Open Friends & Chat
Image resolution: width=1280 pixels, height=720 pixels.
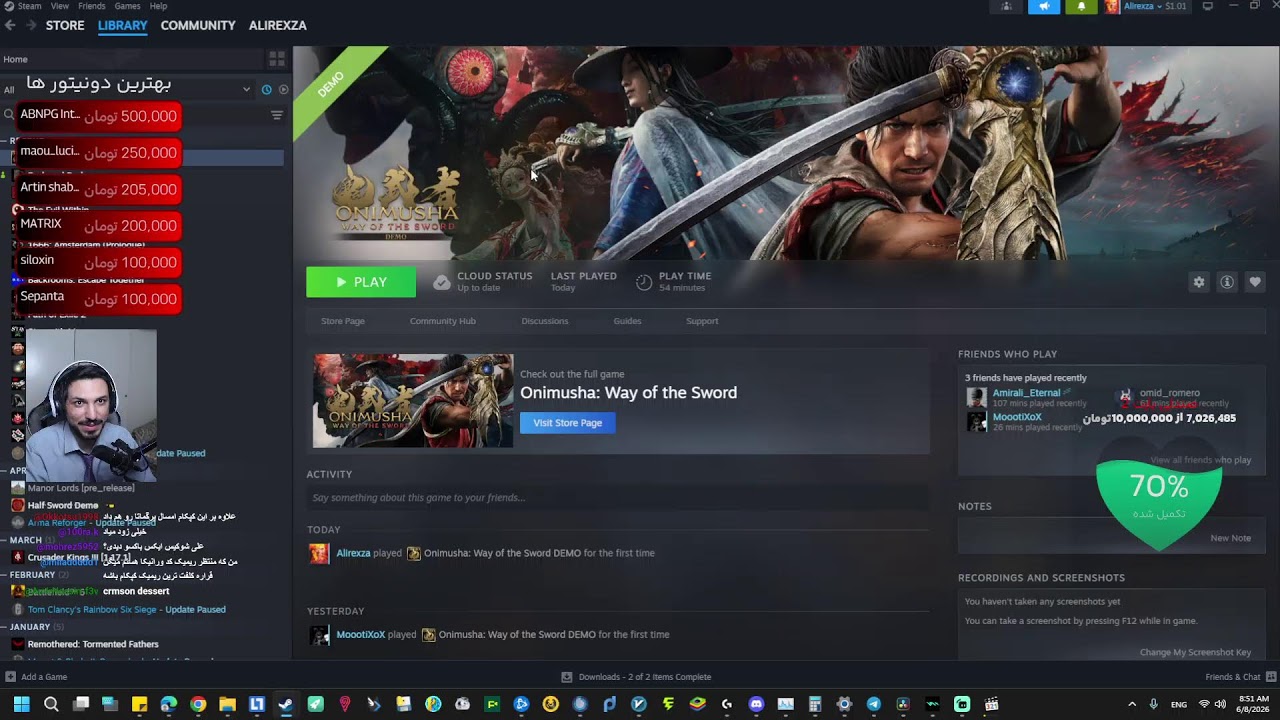coord(1233,677)
